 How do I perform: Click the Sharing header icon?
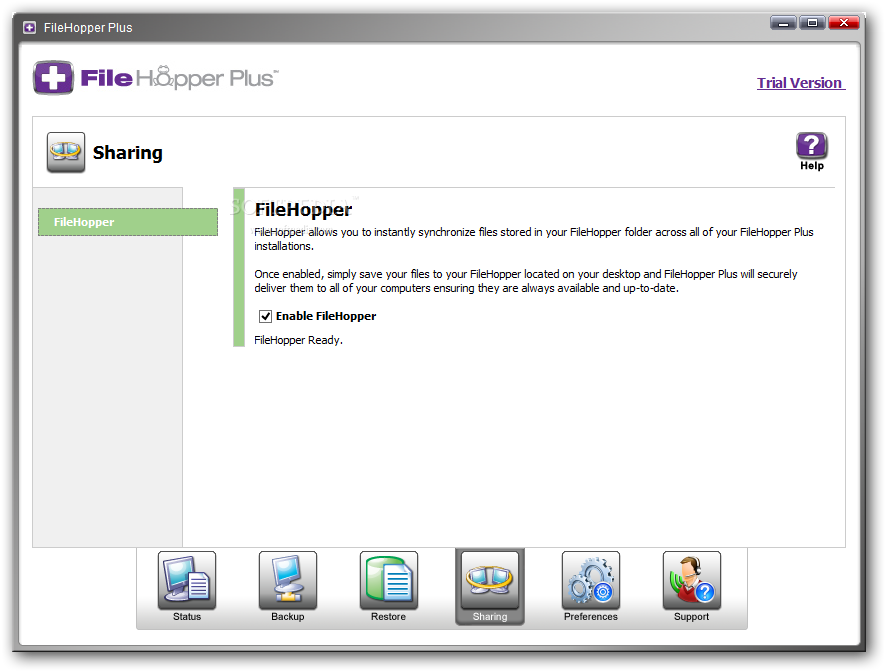66,152
